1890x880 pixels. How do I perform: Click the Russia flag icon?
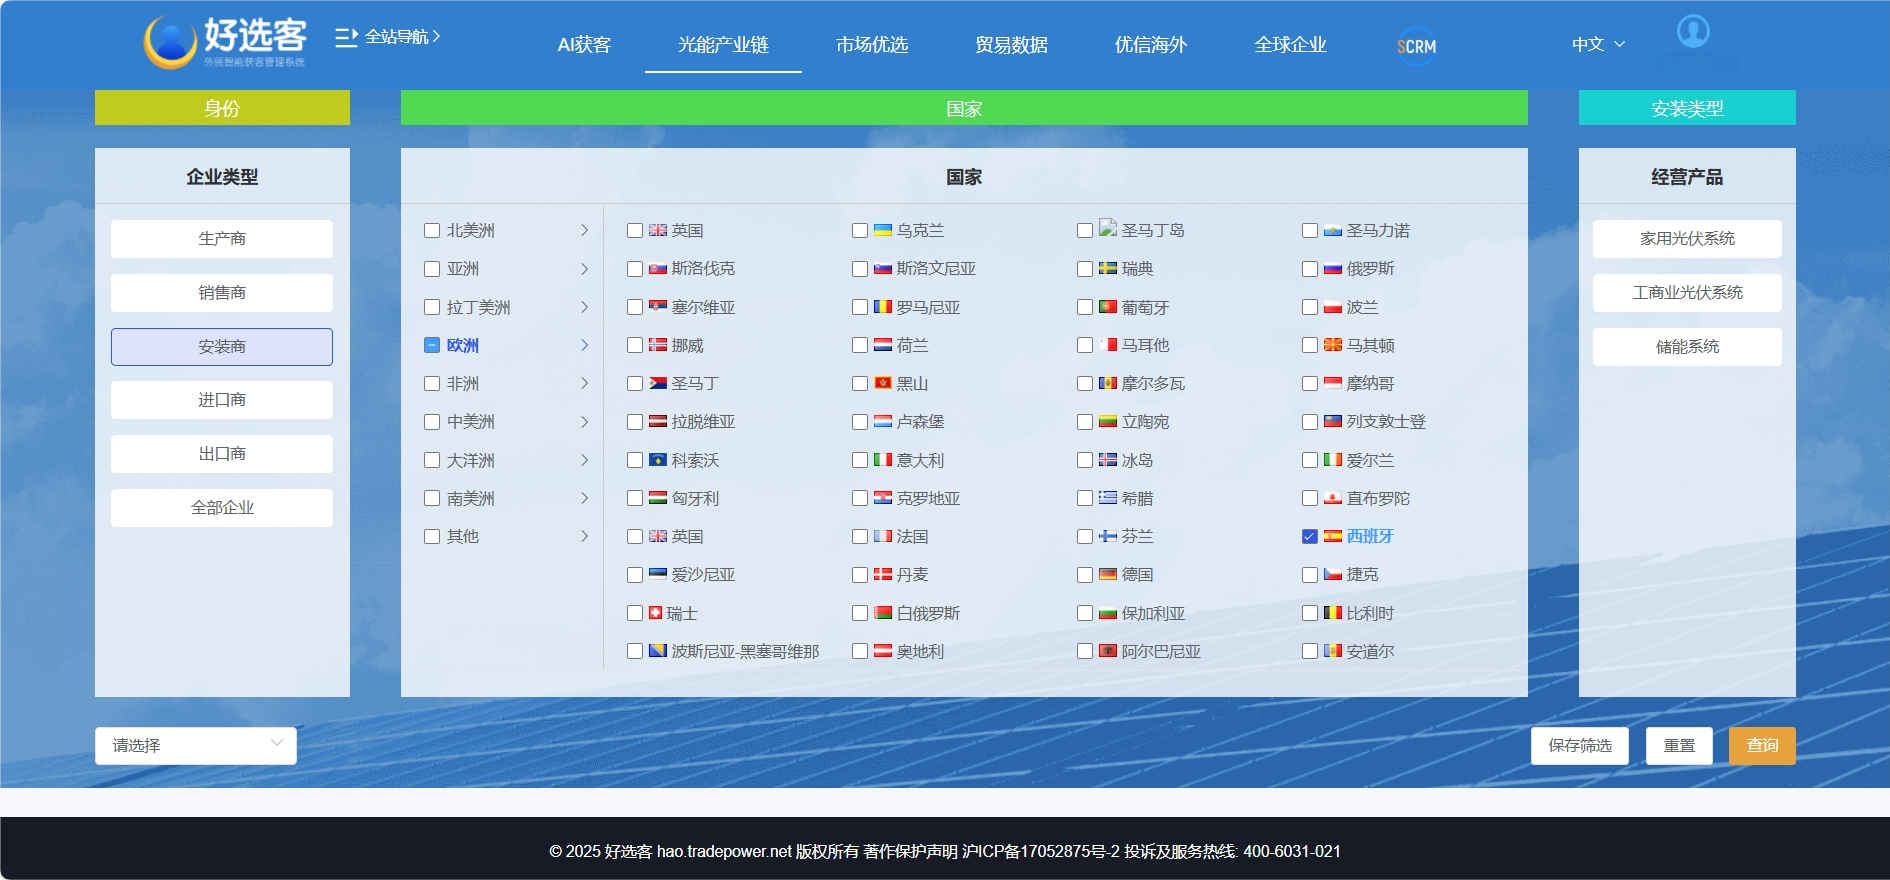pyautogui.click(x=1333, y=268)
